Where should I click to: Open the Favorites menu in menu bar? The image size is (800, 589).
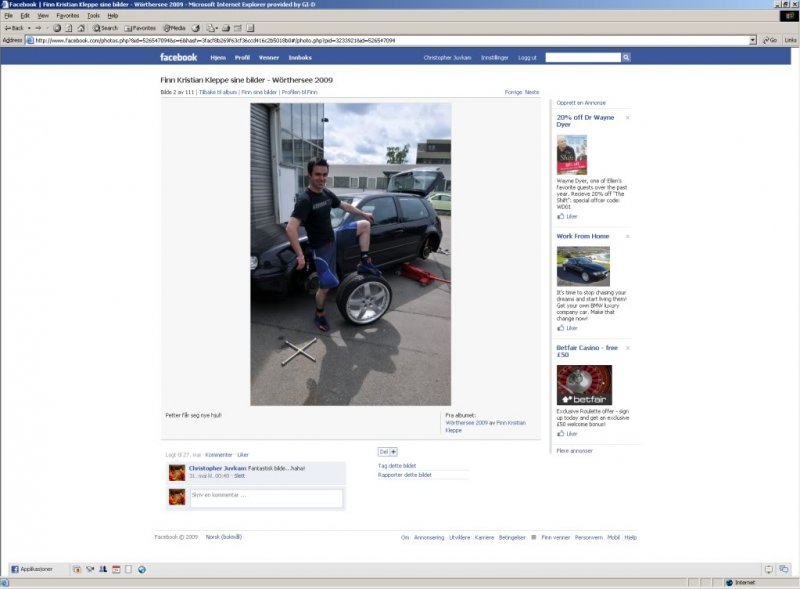(68, 16)
